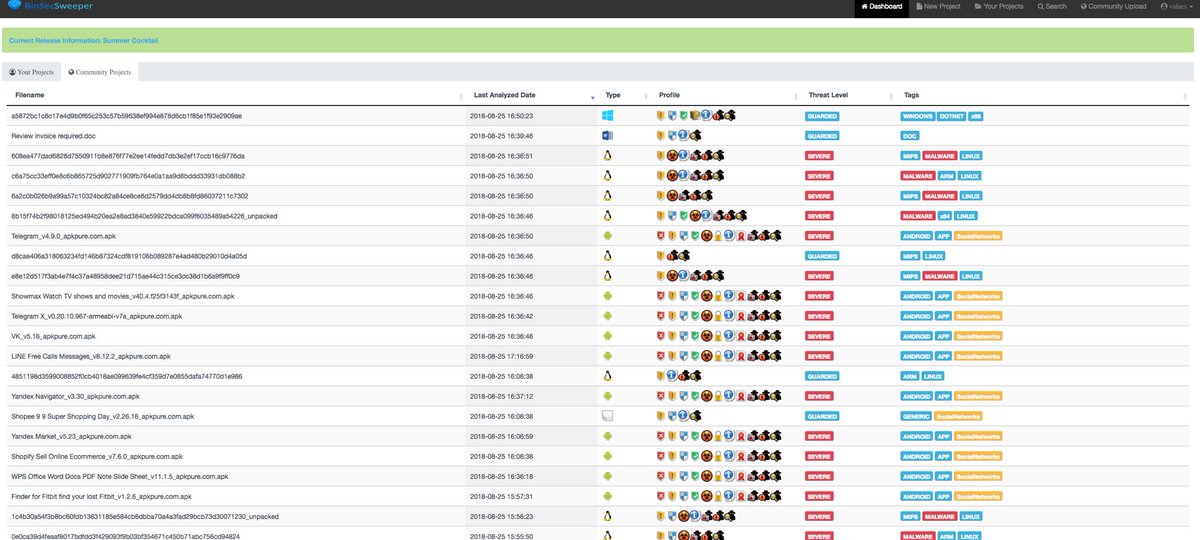The width and height of the screenshot is (1200, 540).
Task: Click the red X shield icon in WPS Office row
Action: coord(661,476)
